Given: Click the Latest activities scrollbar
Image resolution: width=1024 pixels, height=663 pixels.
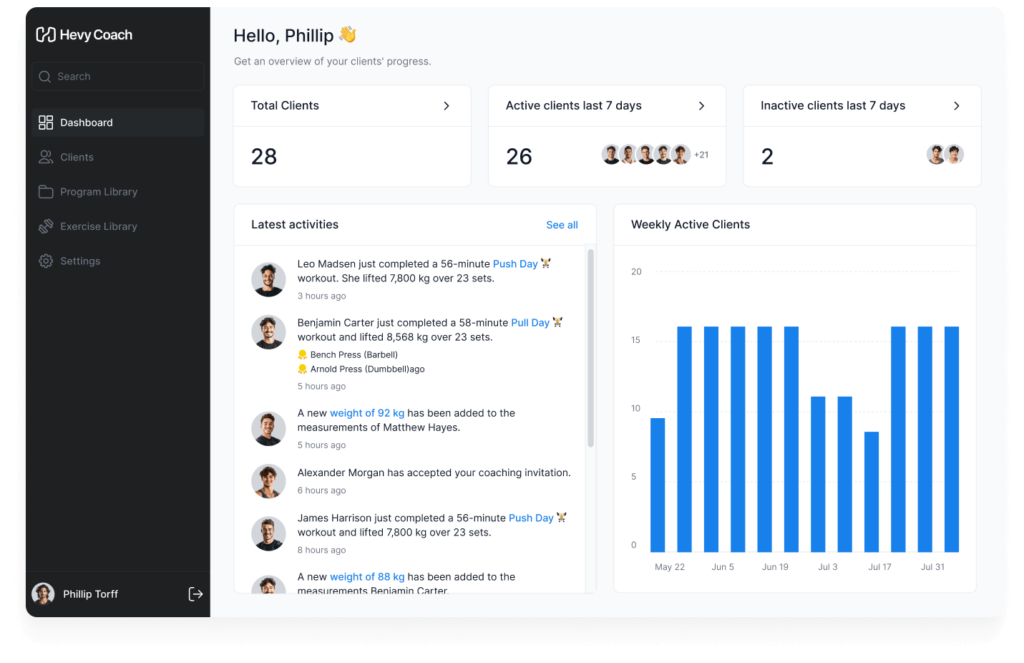Looking at the screenshot, I should click(x=590, y=350).
